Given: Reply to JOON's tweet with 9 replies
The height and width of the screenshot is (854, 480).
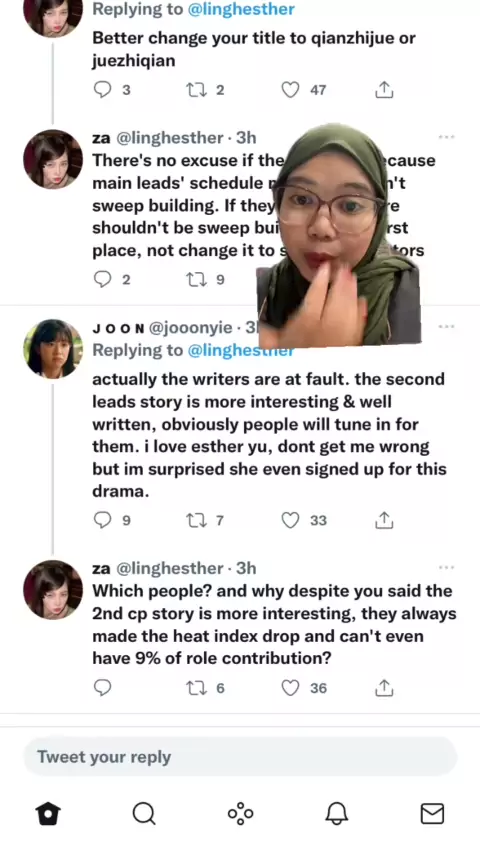Looking at the screenshot, I should pyautogui.click(x=102, y=520).
